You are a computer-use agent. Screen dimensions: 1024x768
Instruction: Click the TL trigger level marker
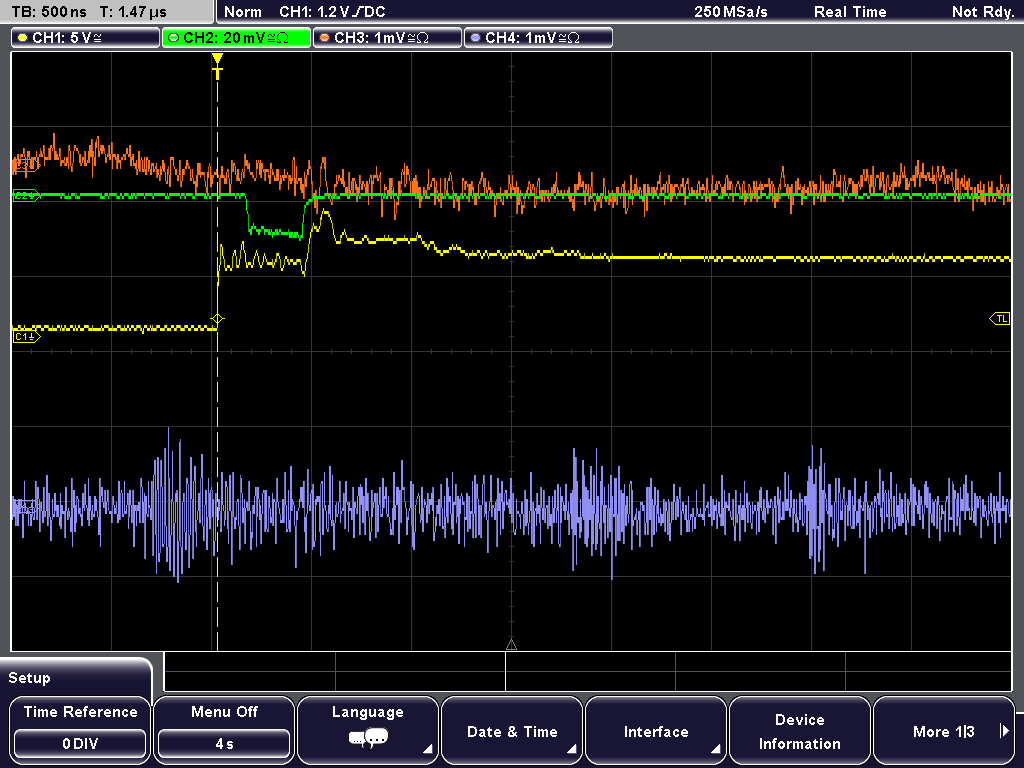tap(1000, 319)
